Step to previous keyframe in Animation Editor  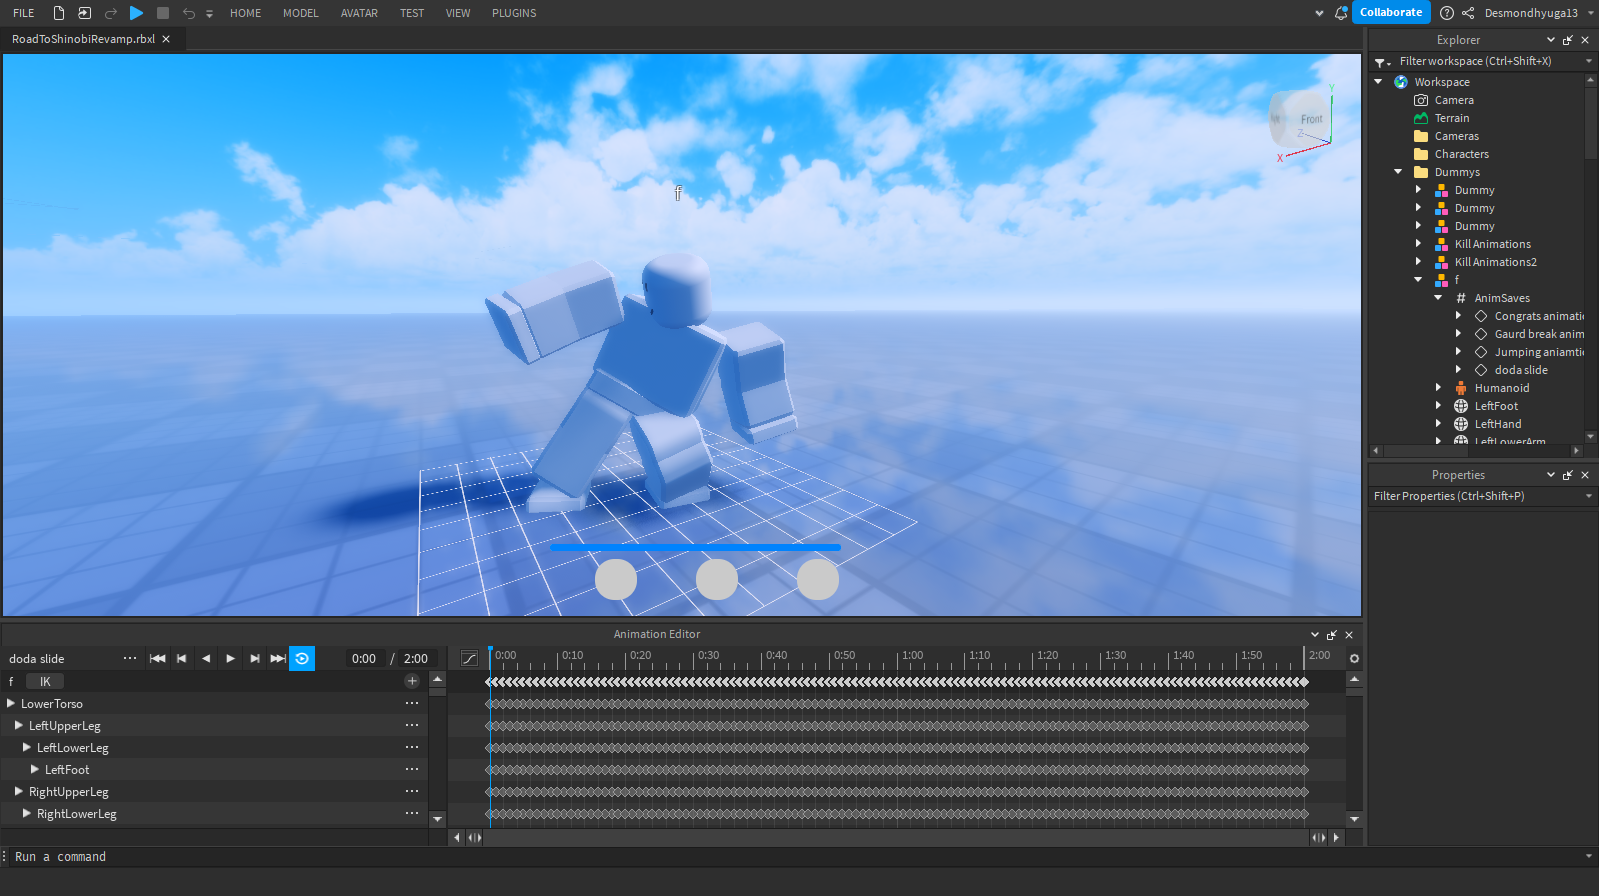[x=181, y=658]
